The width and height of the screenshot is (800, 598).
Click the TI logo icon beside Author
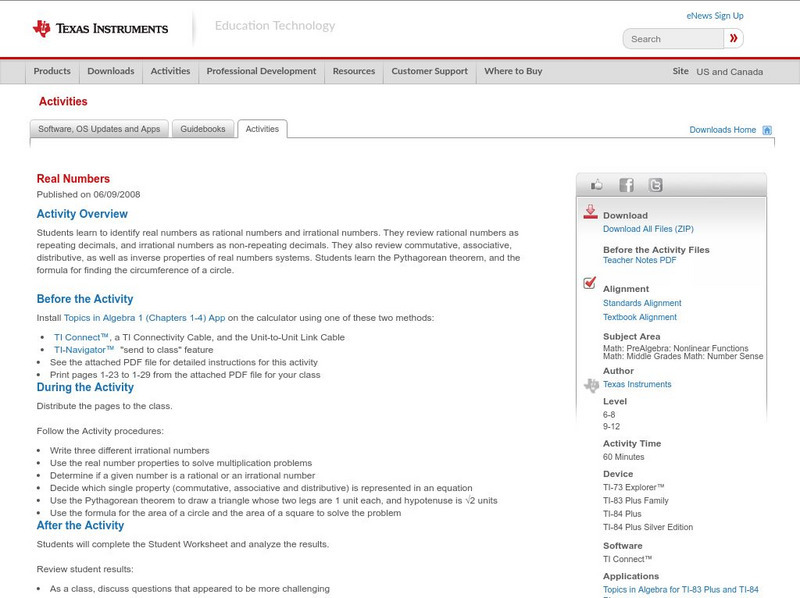(x=591, y=385)
